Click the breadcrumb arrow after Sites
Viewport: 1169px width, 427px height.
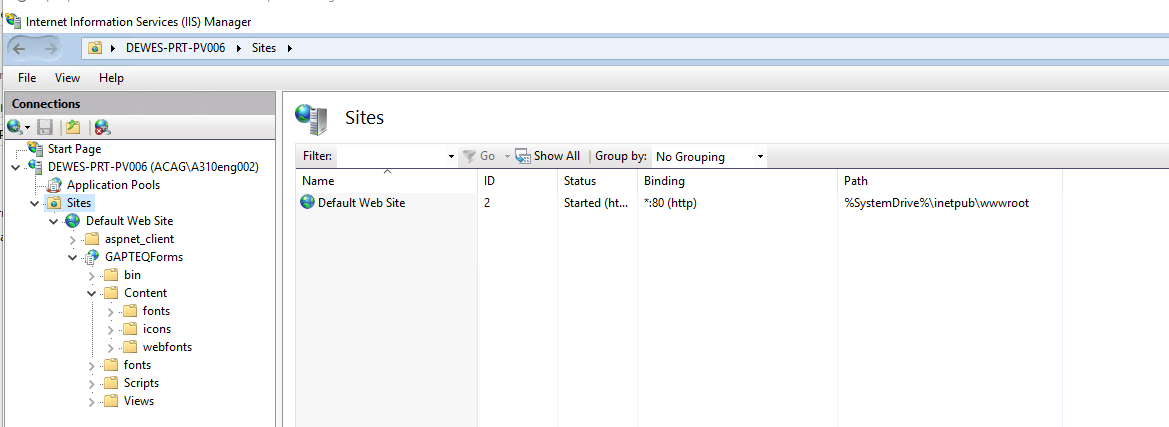[x=289, y=48]
